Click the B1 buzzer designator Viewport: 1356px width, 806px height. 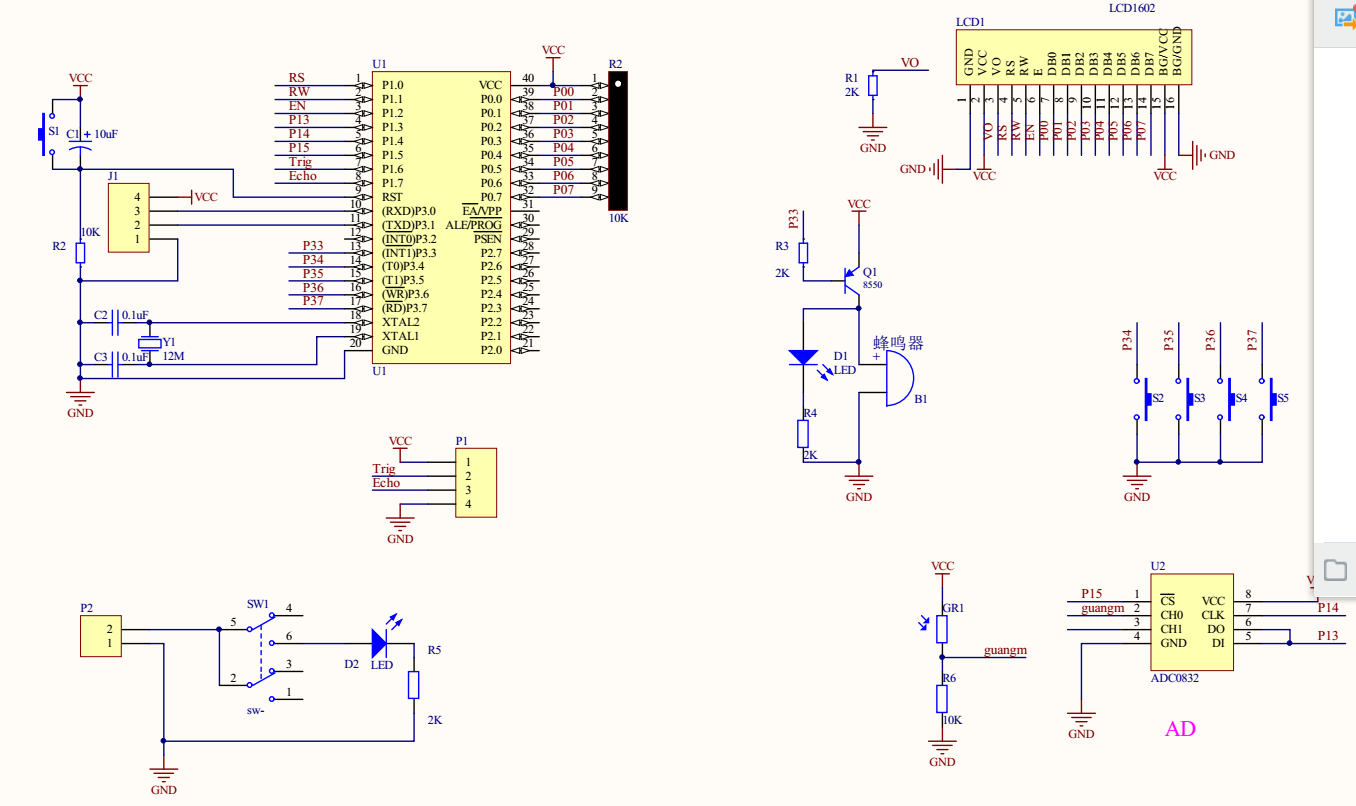tap(921, 399)
